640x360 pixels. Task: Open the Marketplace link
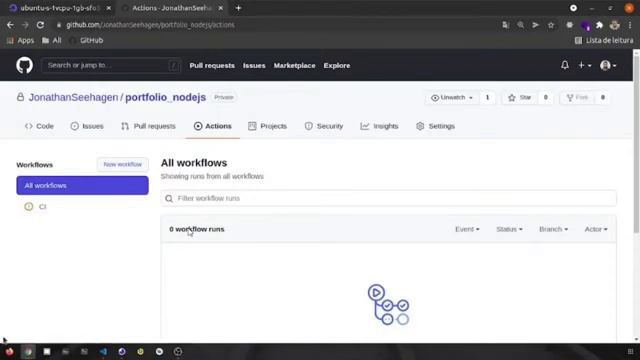[x=294, y=65]
